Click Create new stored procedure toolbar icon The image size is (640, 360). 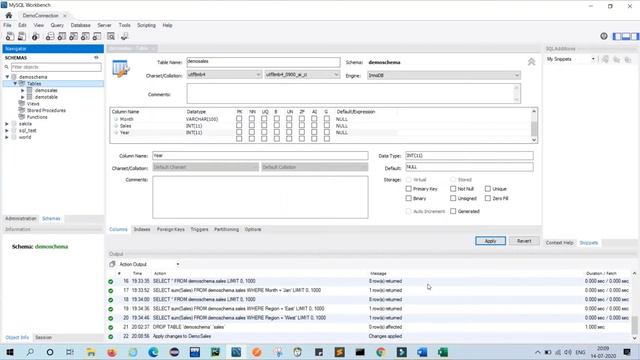click(85, 37)
